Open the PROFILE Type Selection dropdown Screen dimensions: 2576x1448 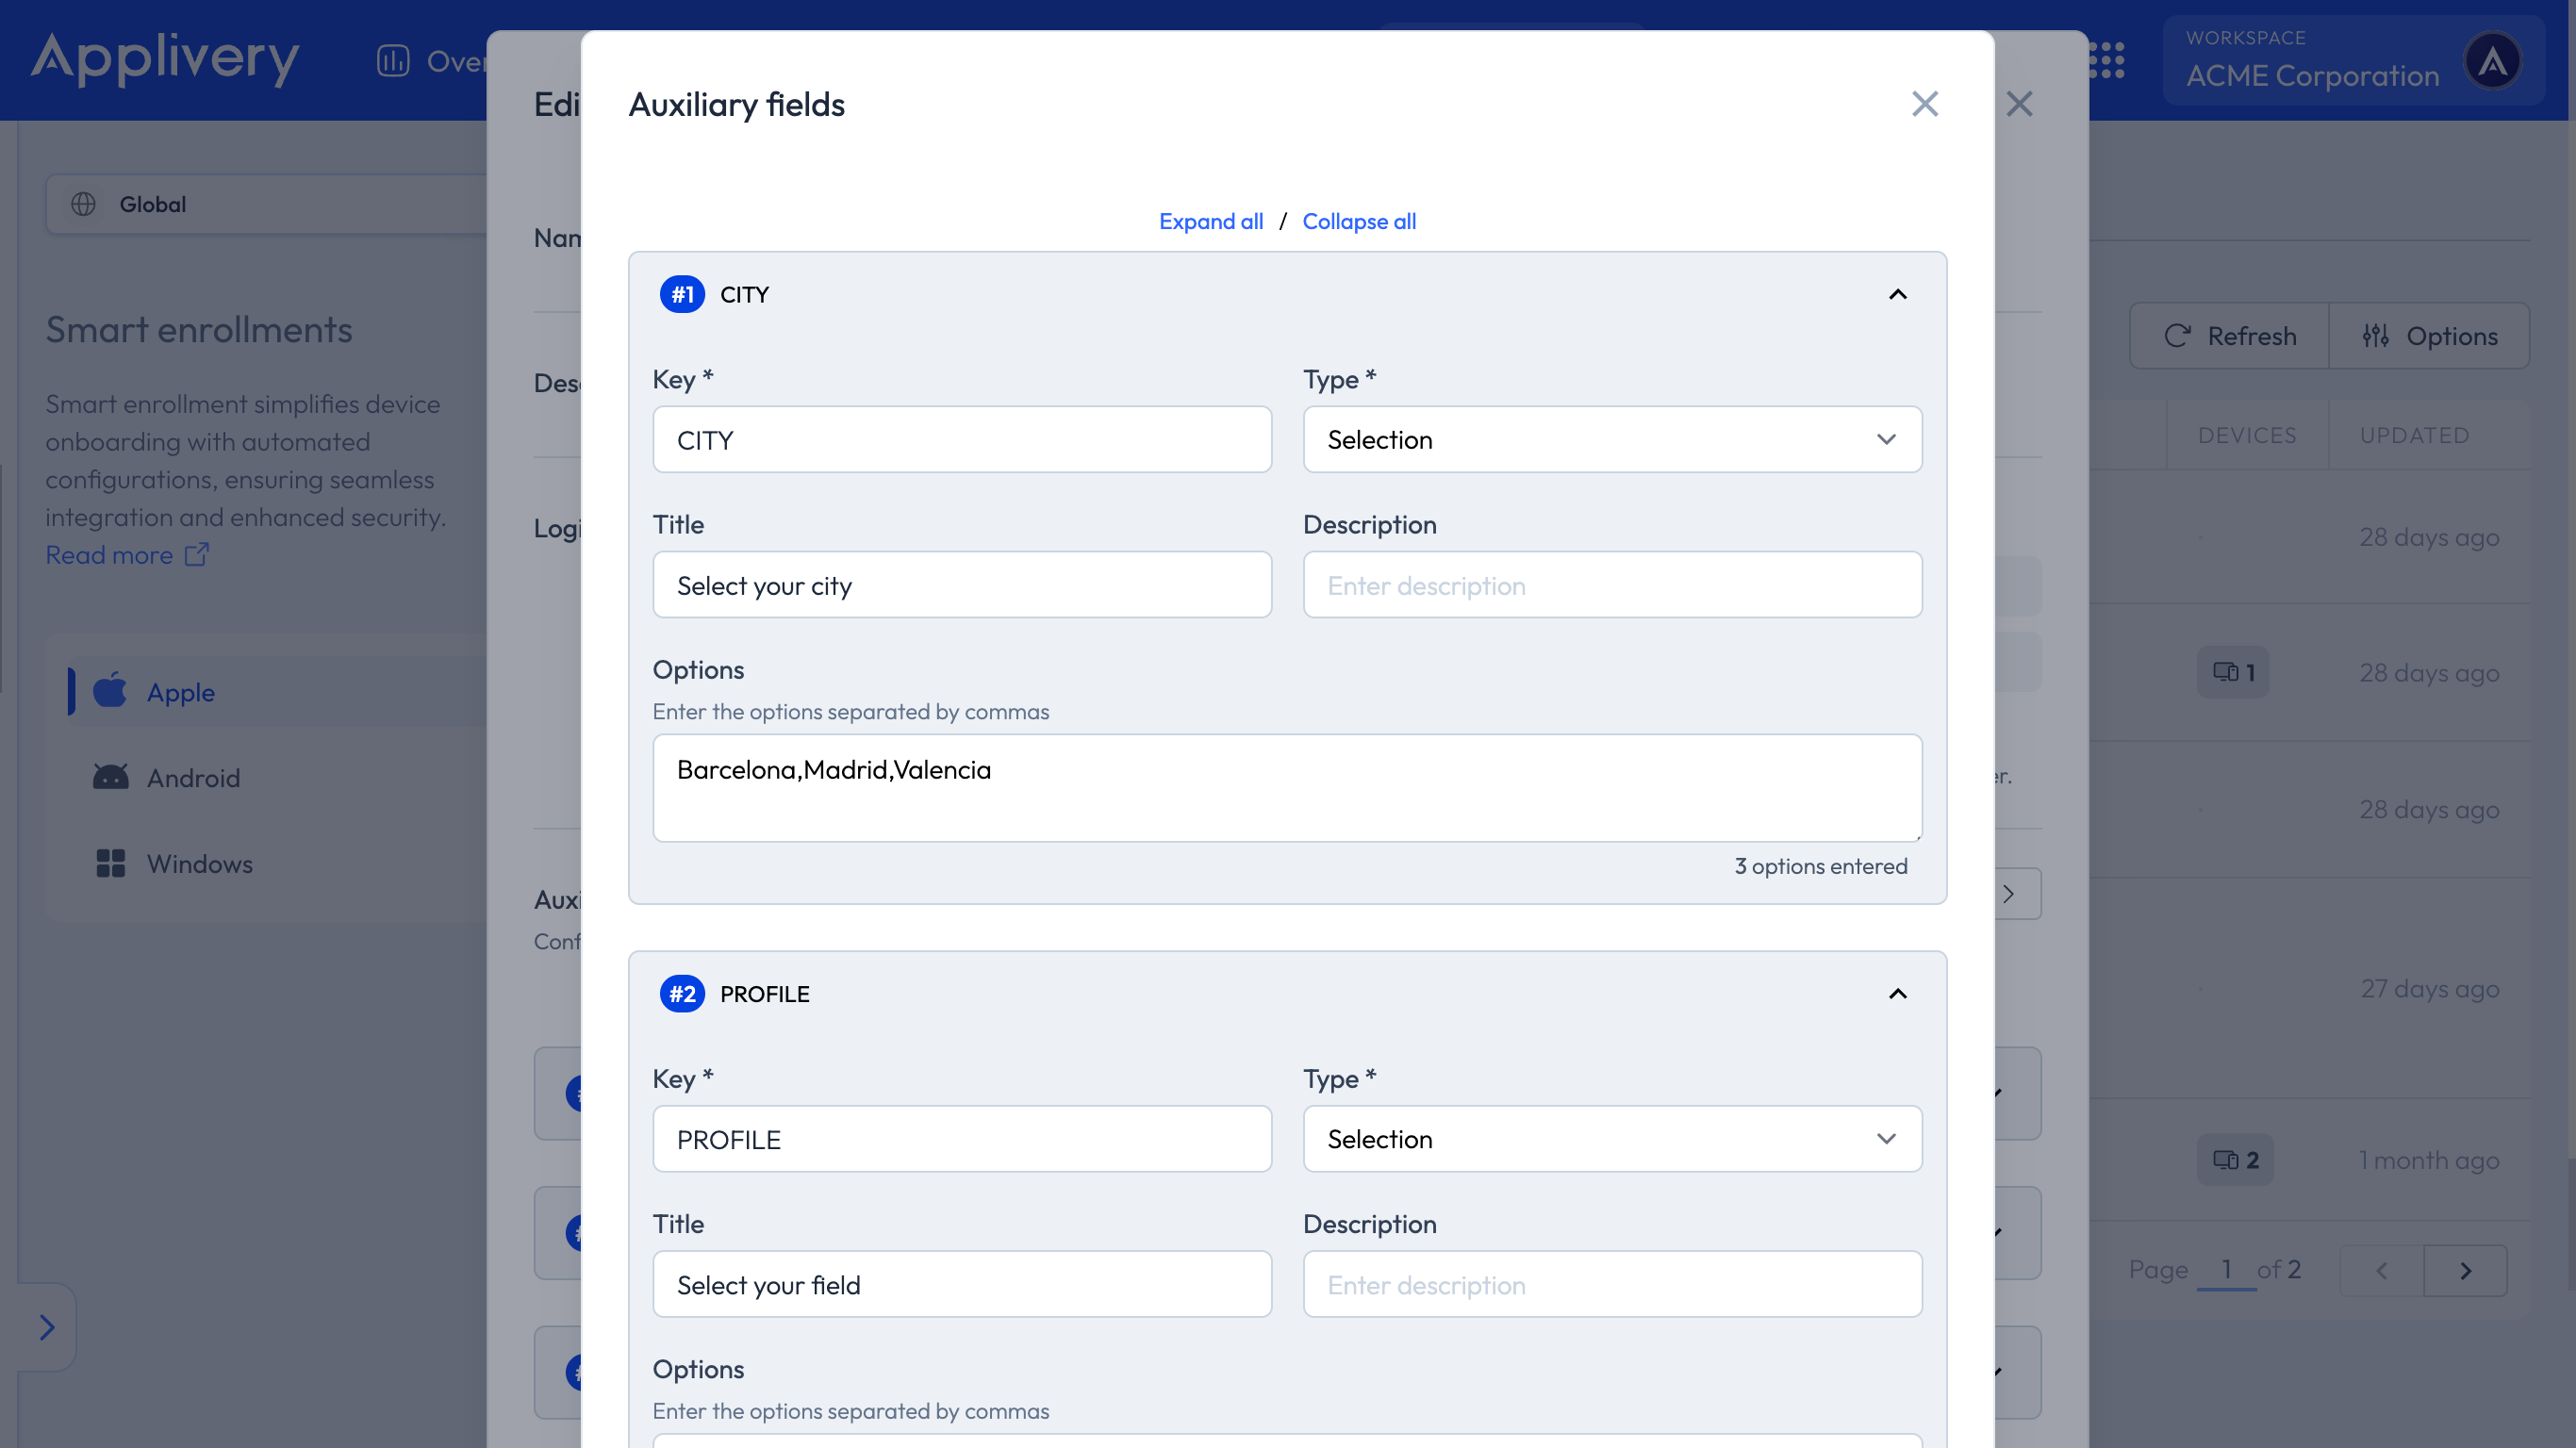coord(1611,1139)
